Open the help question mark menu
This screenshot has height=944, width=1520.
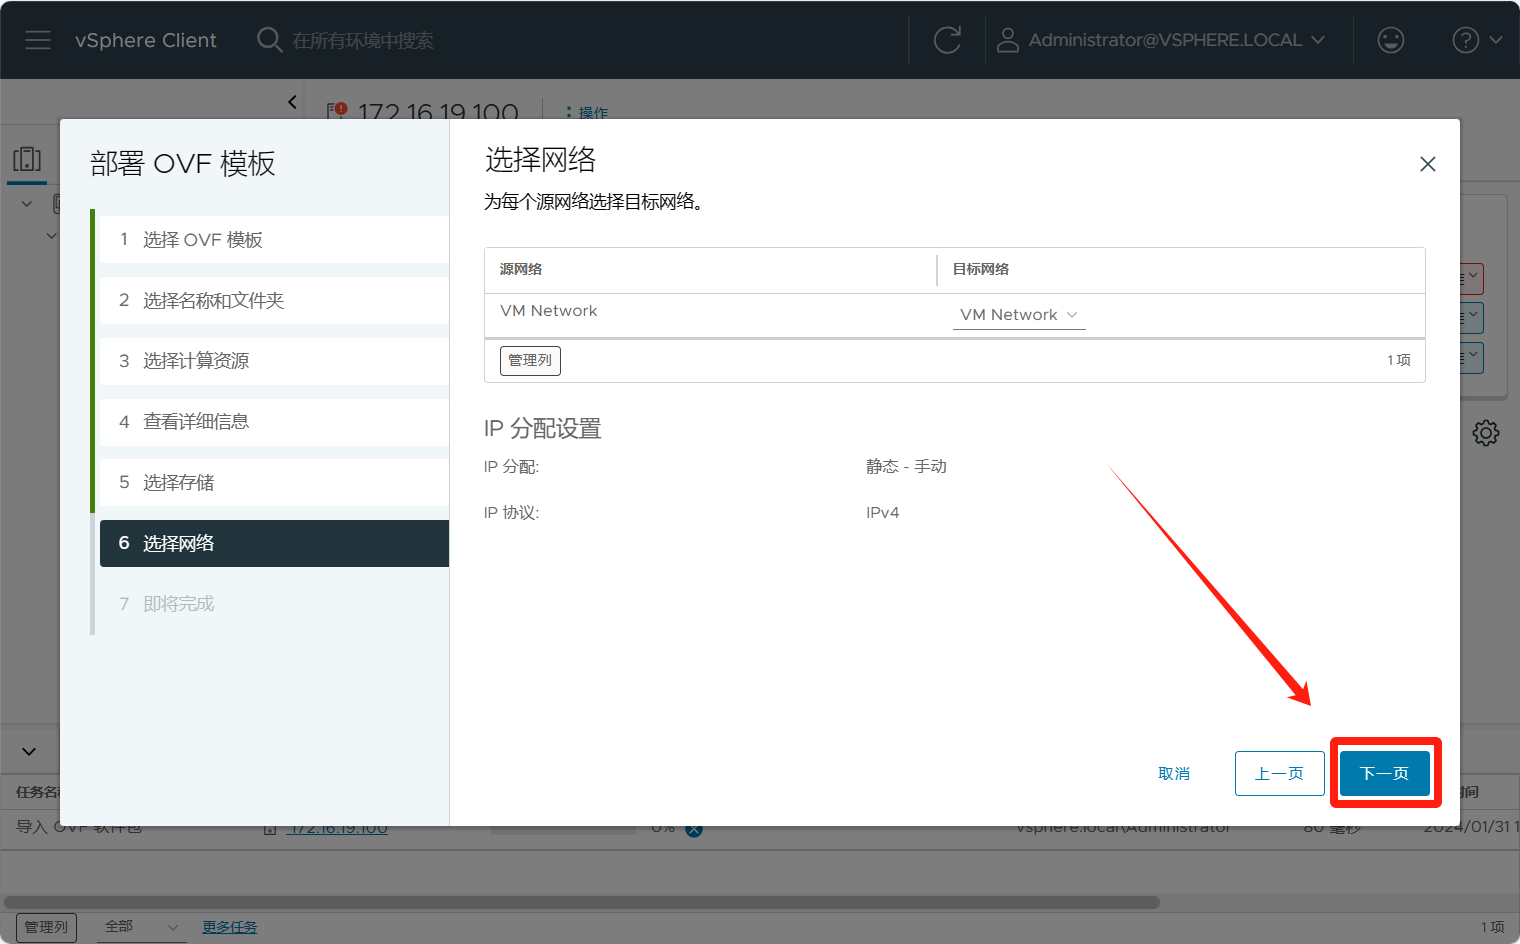pyautogui.click(x=1476, y=40)
